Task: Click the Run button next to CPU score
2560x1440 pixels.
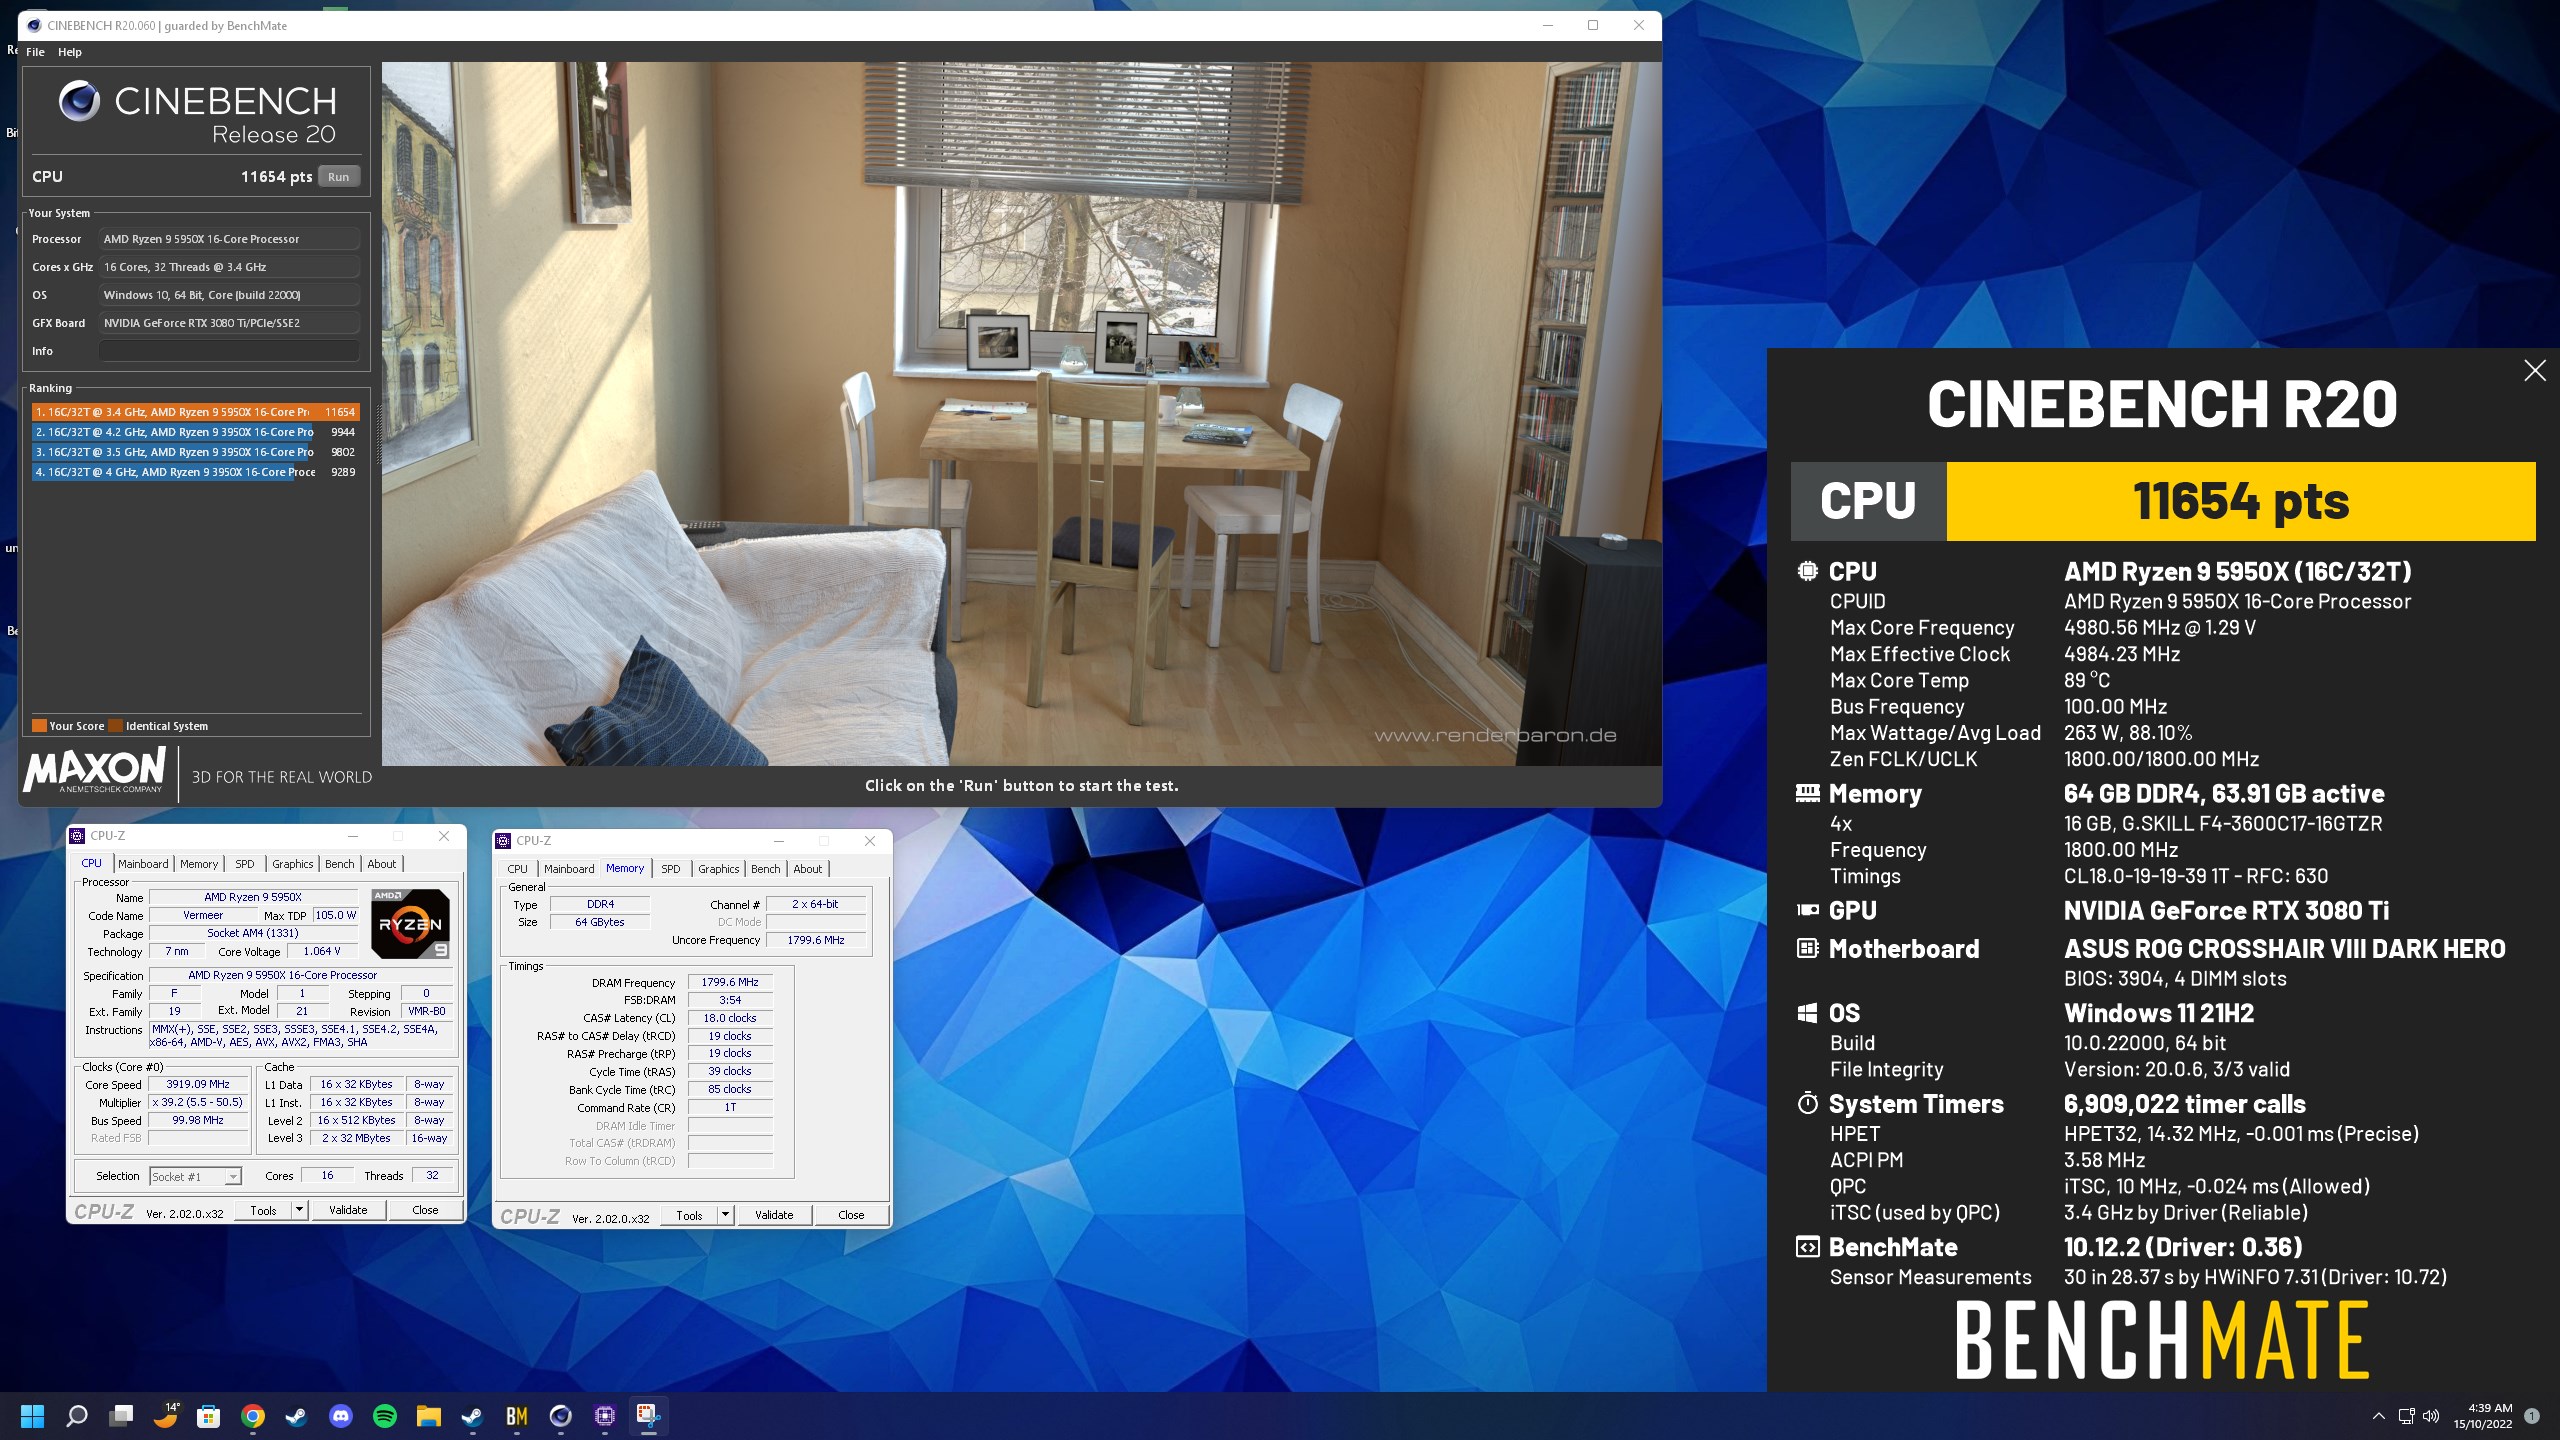Action: [339, 177]
